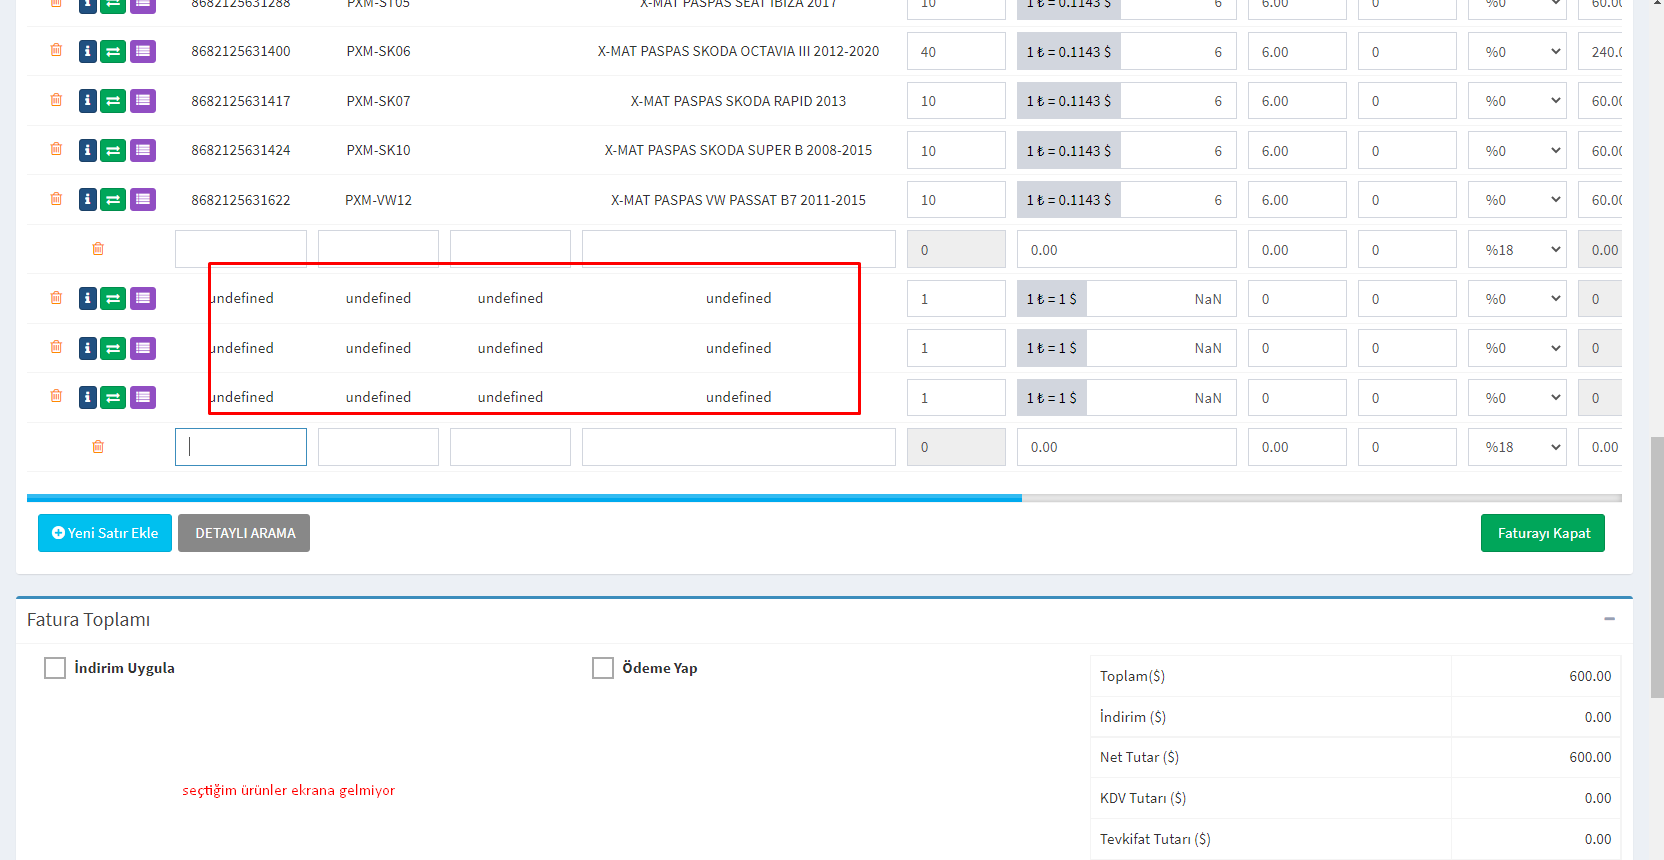This screenshot has width=1664, height=860.
Task: Open info for PXM-SK07 Skoda Rapid row
Action: tap(88, 101)
